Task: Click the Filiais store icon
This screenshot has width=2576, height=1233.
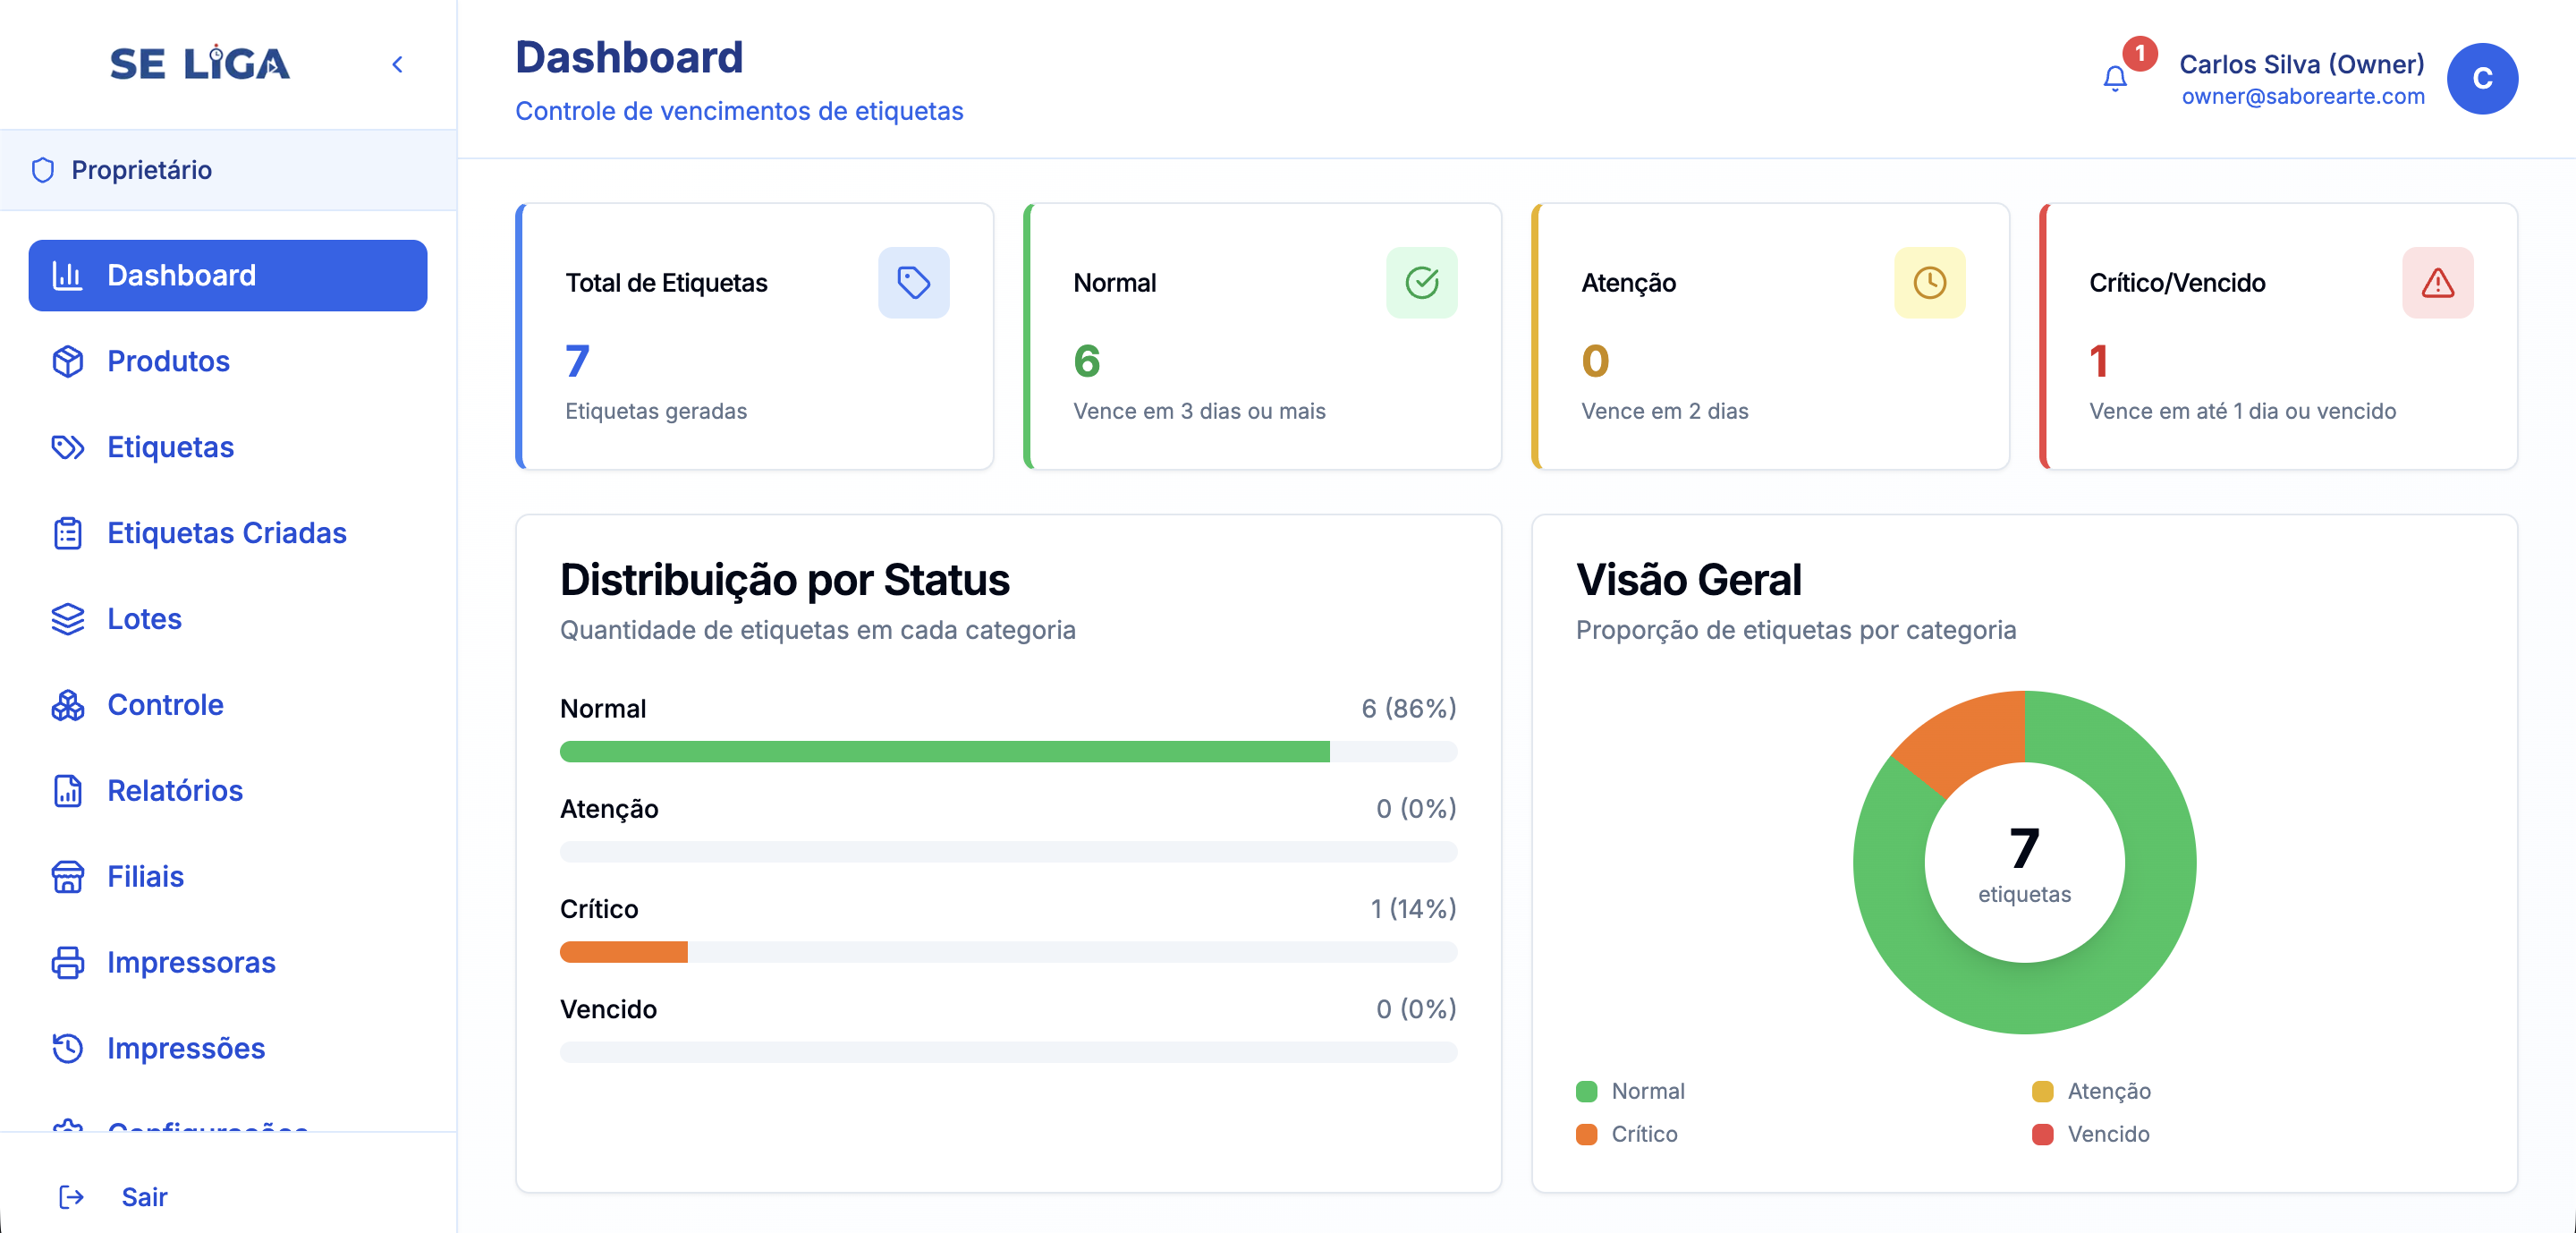Action: point(68,877)
